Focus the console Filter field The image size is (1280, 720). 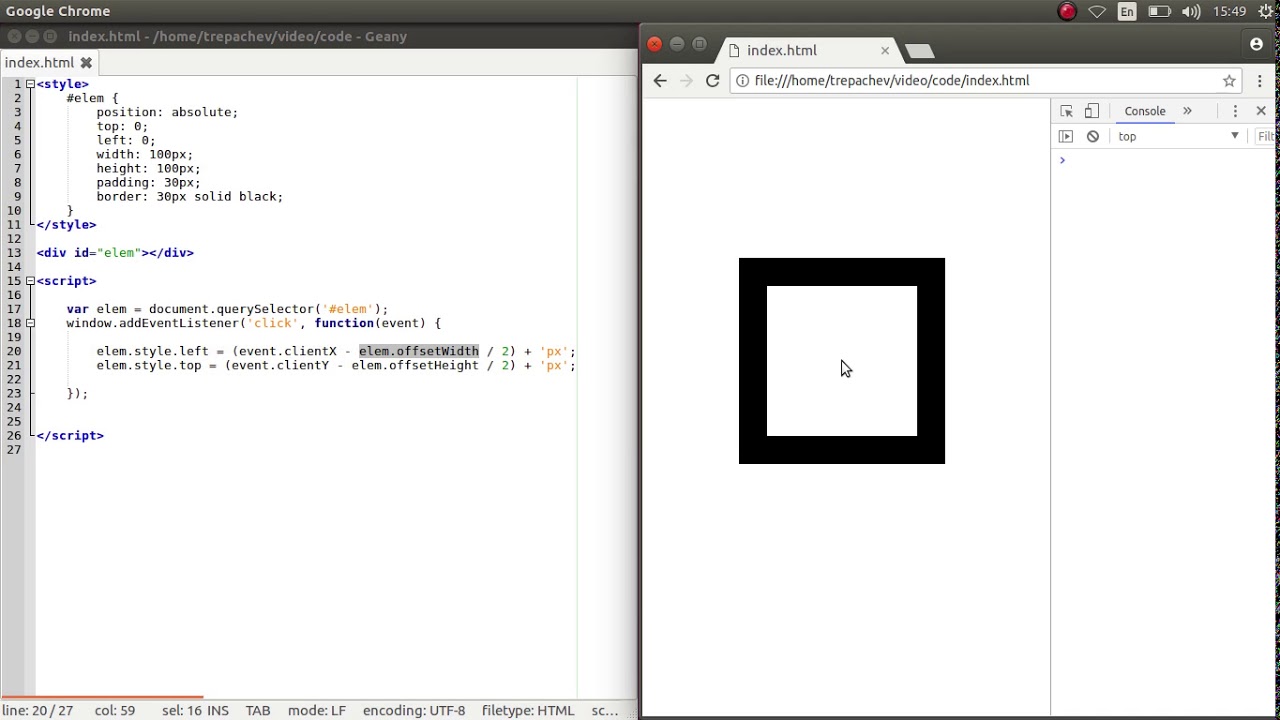click(x=1266, y=137)
